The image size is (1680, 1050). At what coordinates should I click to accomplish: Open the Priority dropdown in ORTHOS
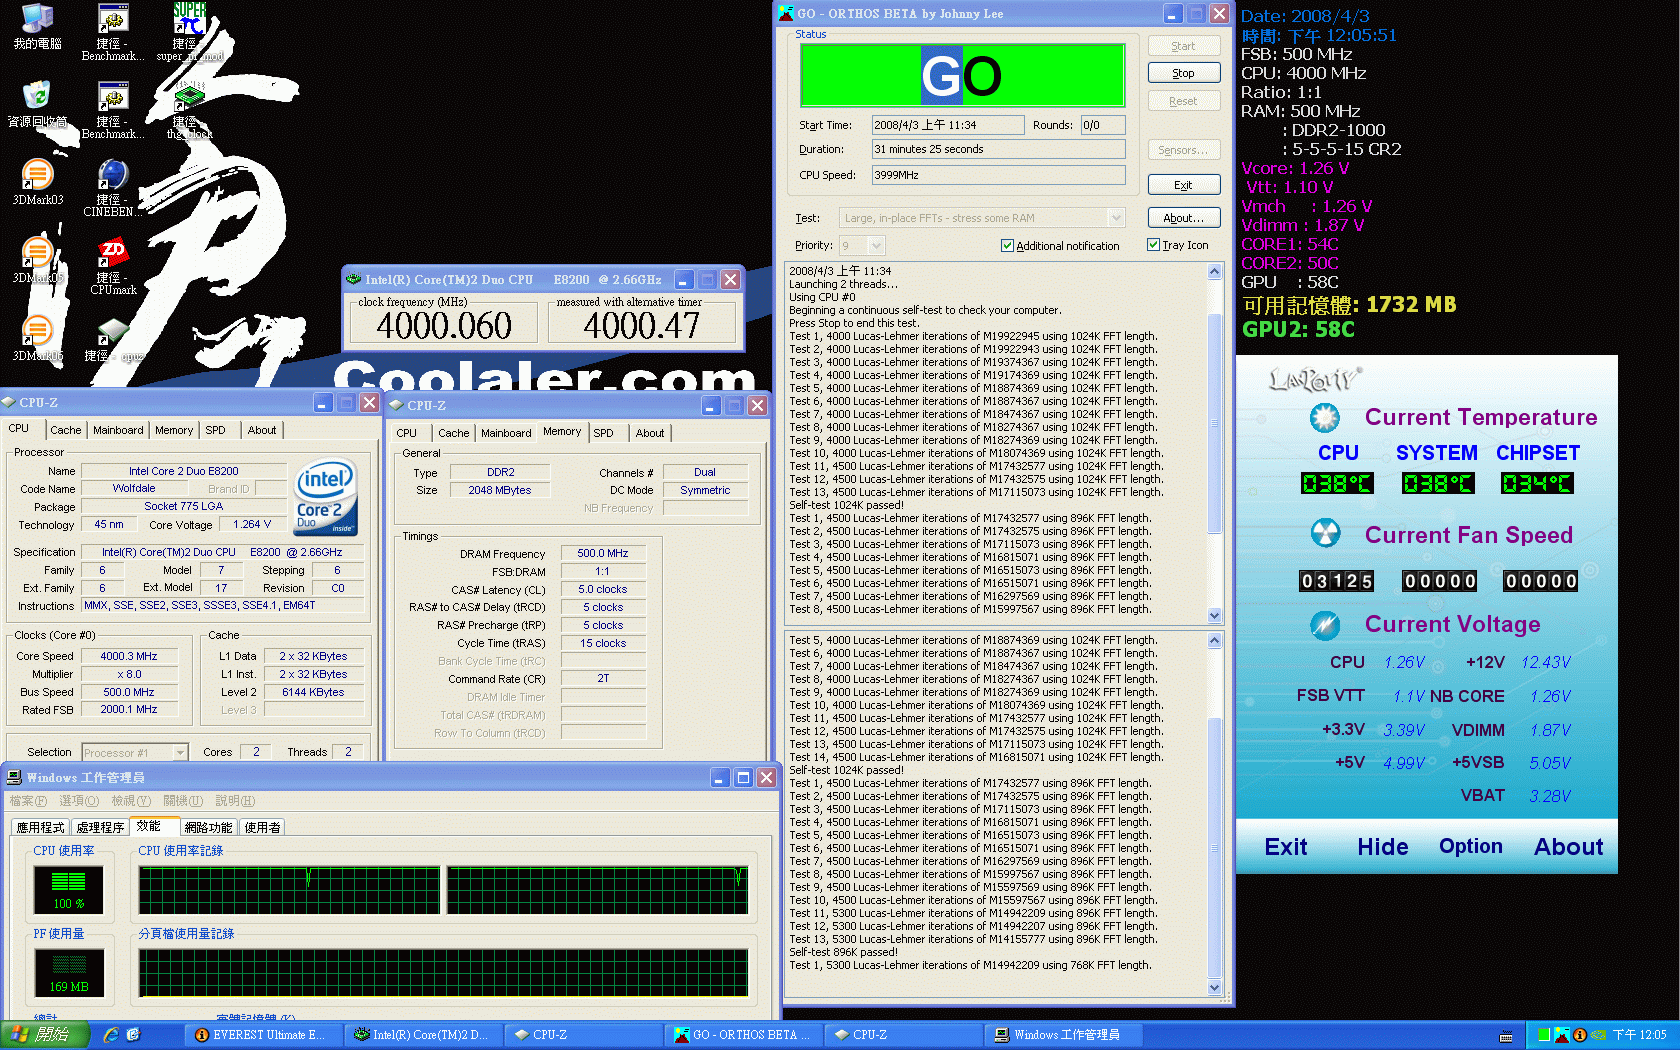coord(876,246)
